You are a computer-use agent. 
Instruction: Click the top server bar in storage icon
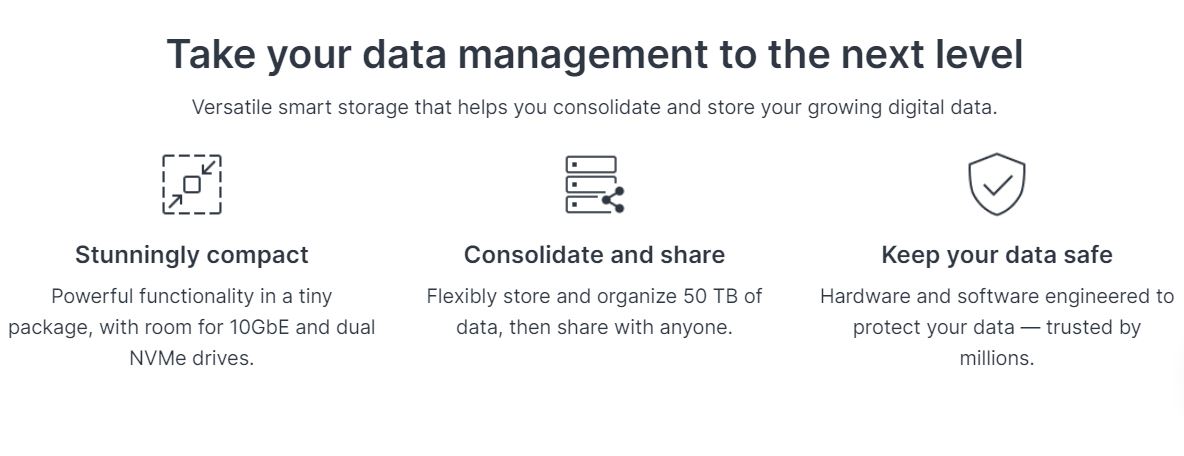[591, 164]
